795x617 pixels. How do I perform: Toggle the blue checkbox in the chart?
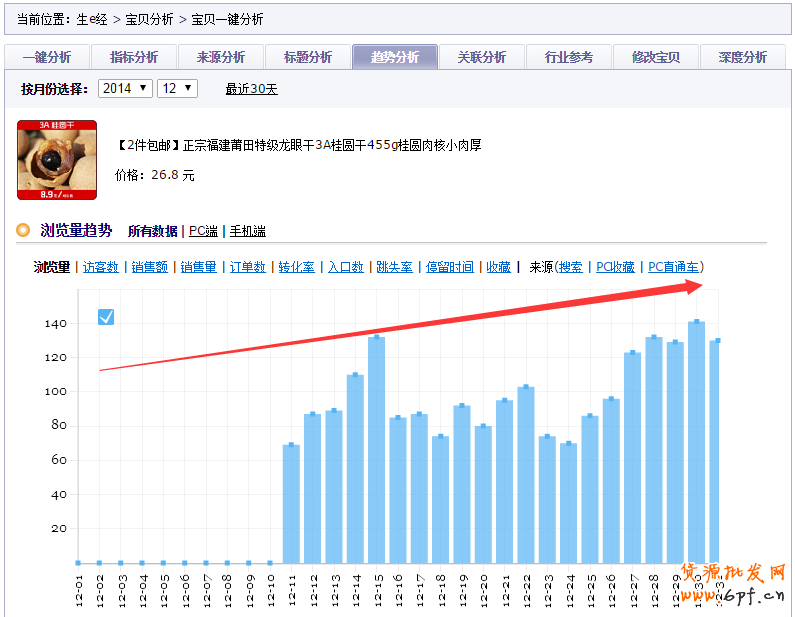(106, 317)
